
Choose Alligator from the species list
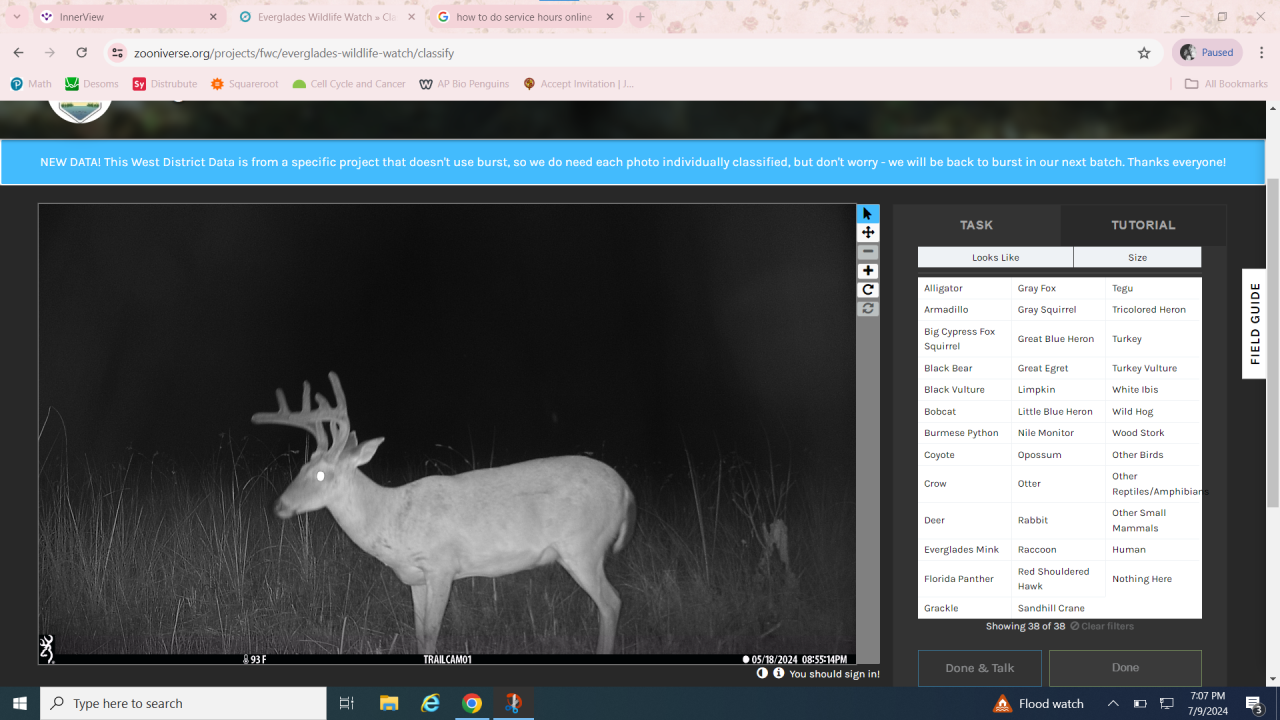964,288
